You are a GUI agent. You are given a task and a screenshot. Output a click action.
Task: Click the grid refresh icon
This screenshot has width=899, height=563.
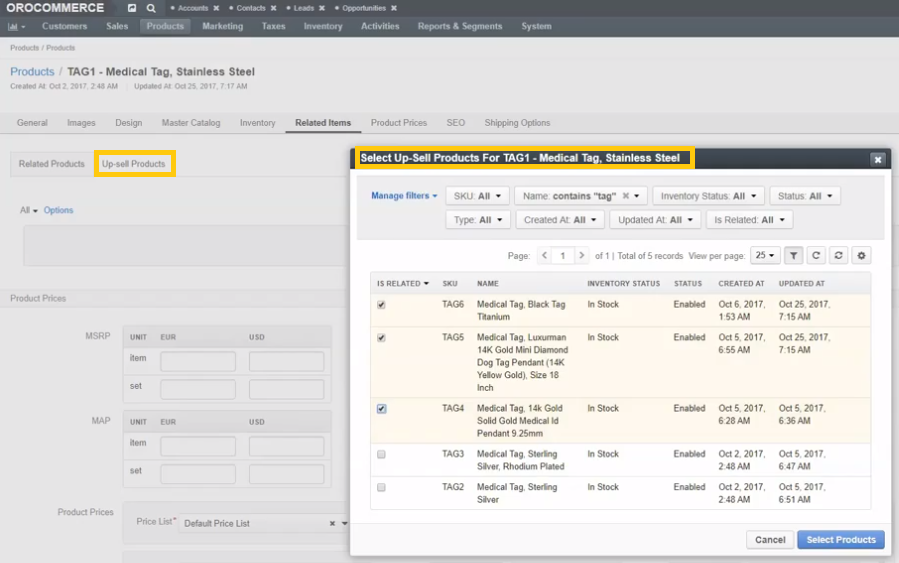tap(816, 255)
